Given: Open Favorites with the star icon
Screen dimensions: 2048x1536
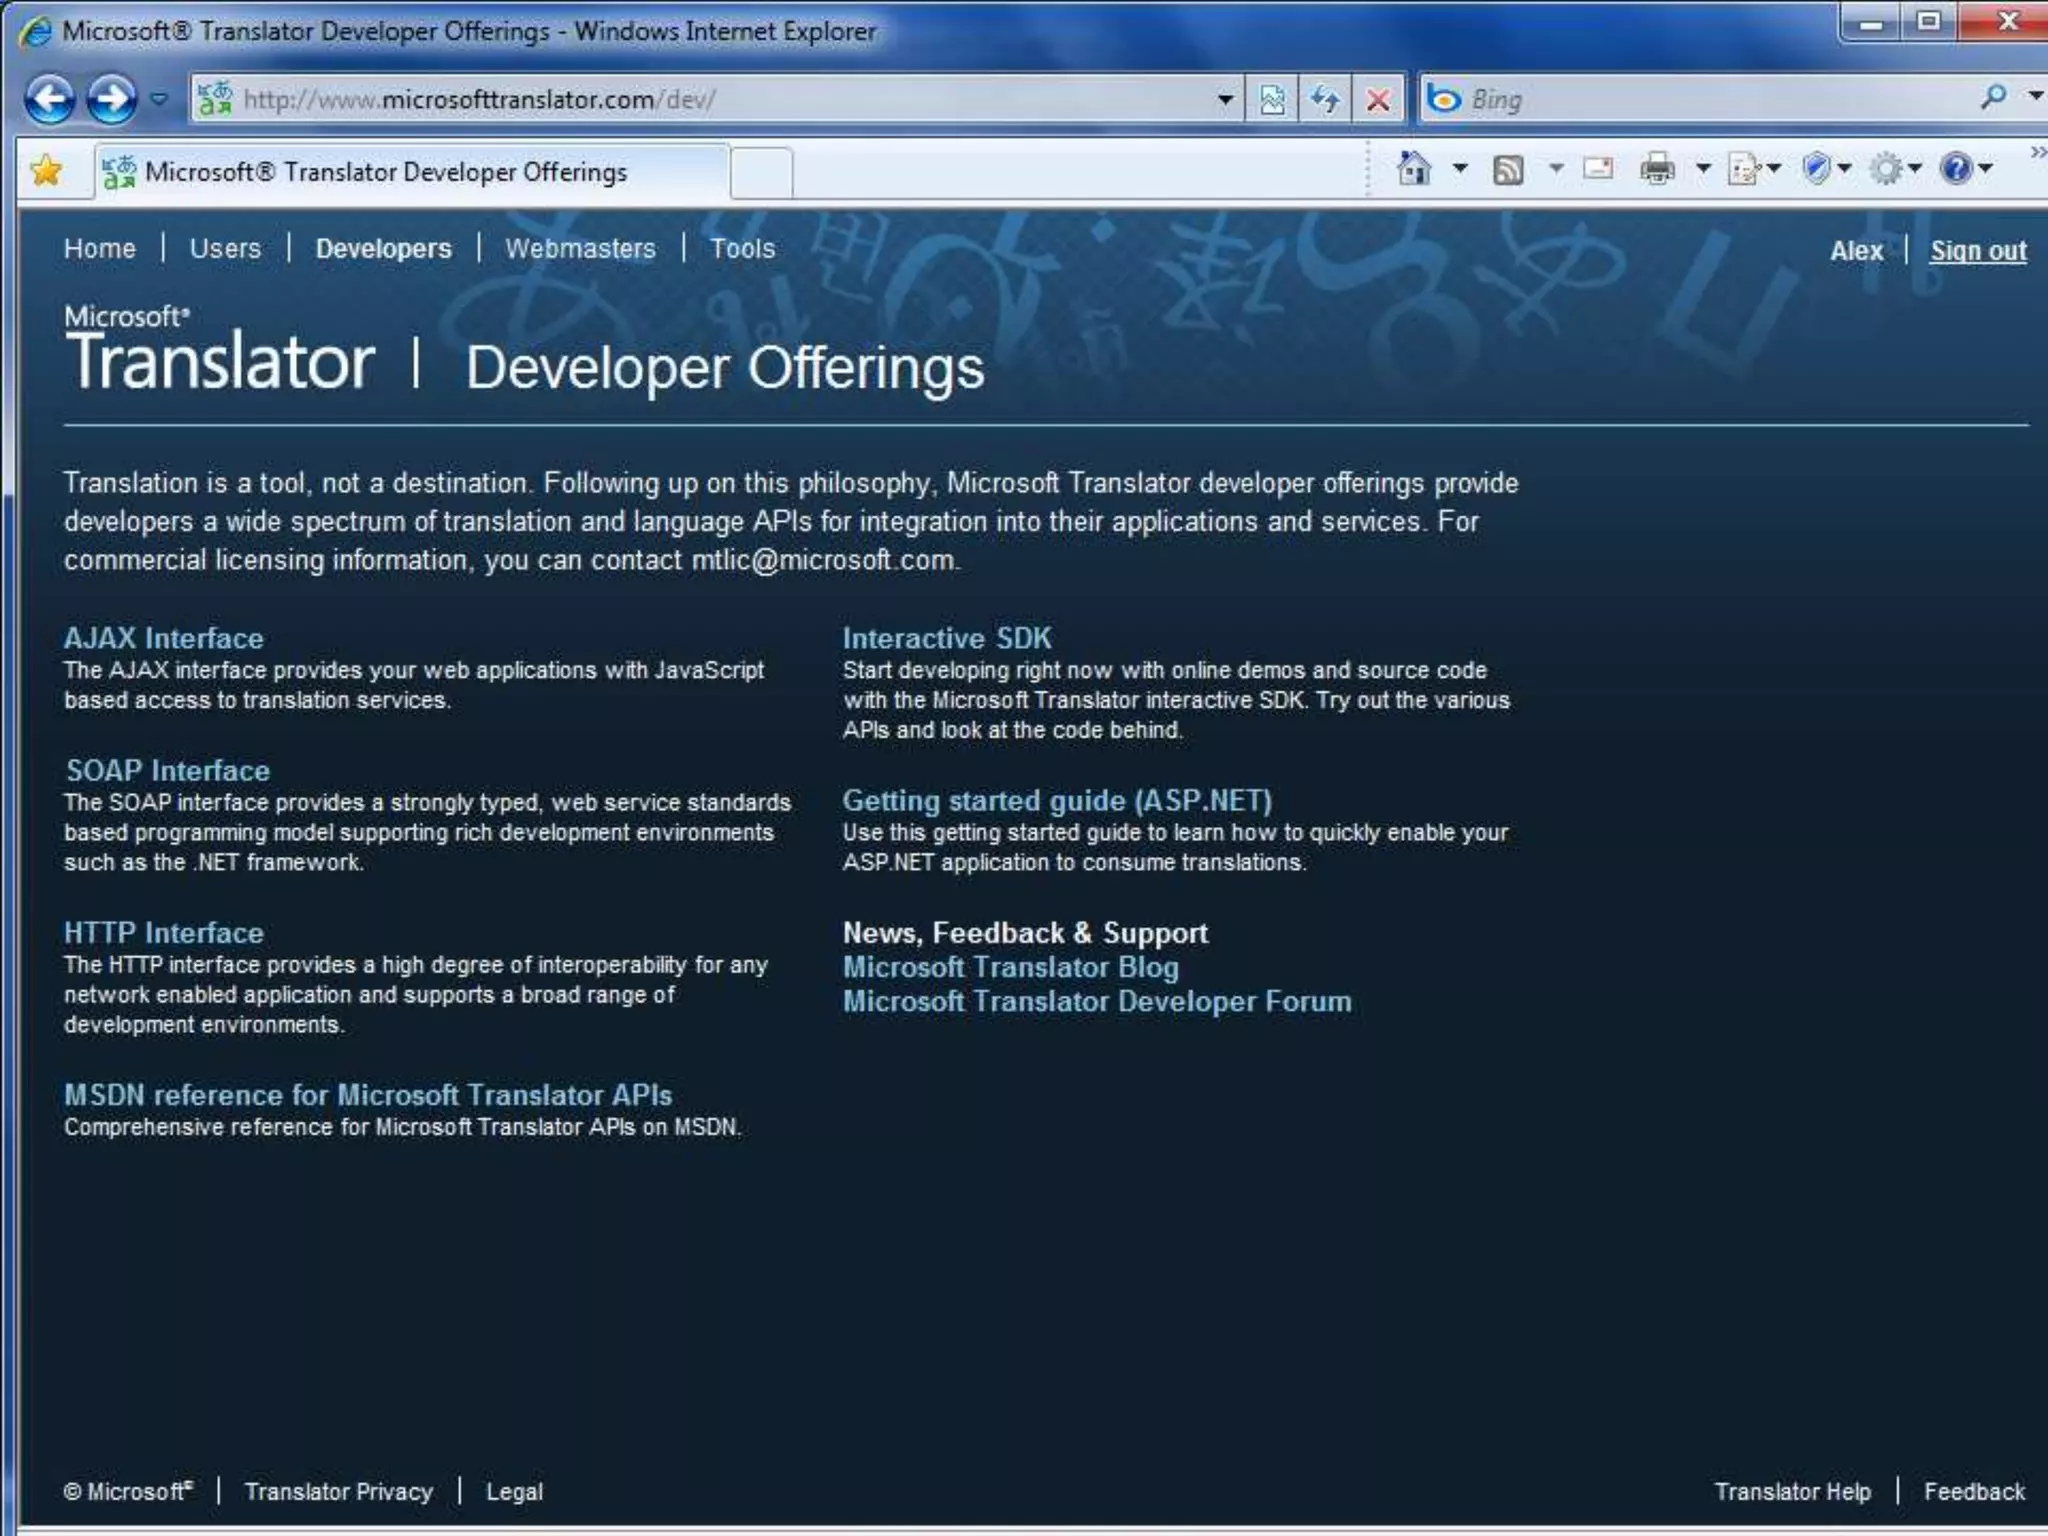Looking at the screenshot, I should click(x=46, y=171).
